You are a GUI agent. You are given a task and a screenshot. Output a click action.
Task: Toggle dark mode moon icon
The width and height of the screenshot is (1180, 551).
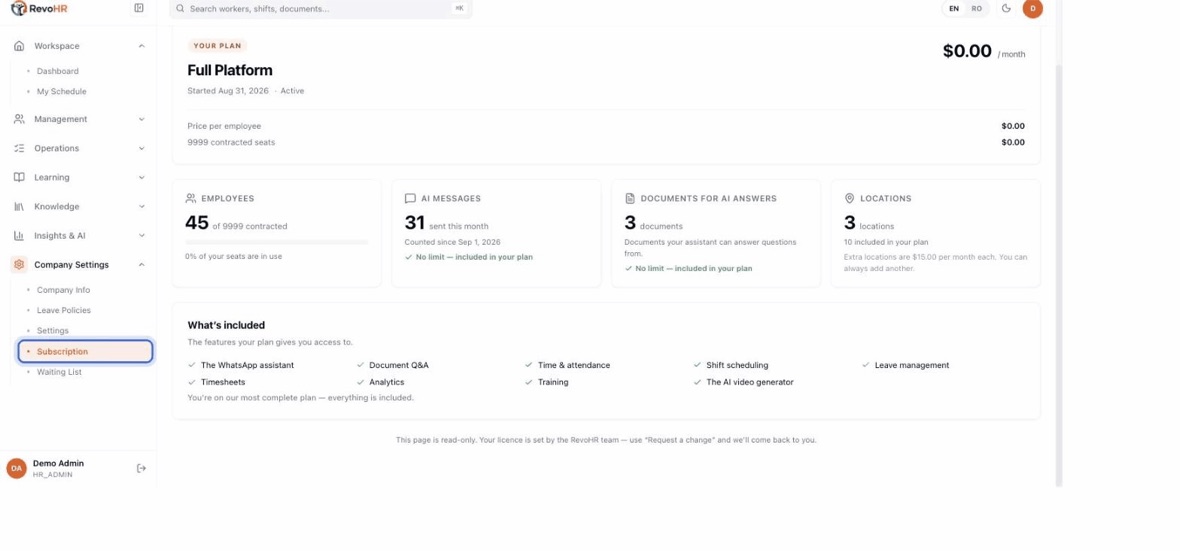pyautogui.click(x=1006, y=8)
